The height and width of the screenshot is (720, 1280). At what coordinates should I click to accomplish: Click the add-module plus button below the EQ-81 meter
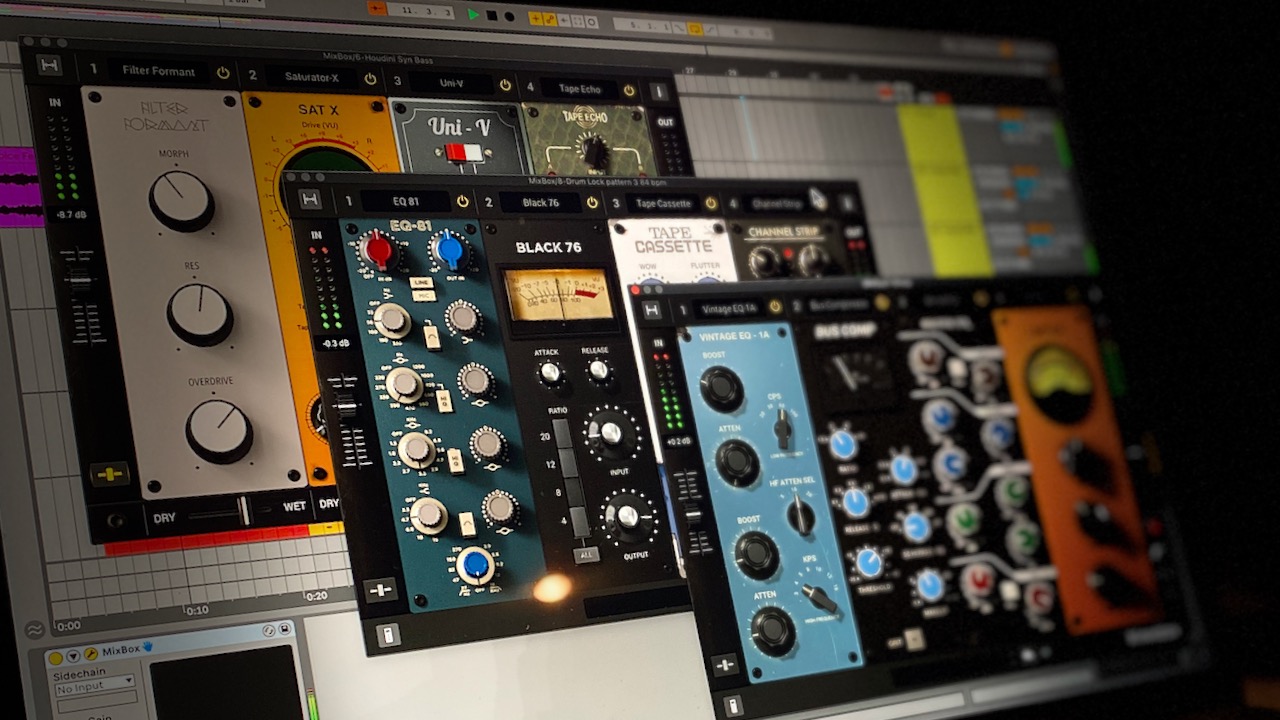[381, 590]
